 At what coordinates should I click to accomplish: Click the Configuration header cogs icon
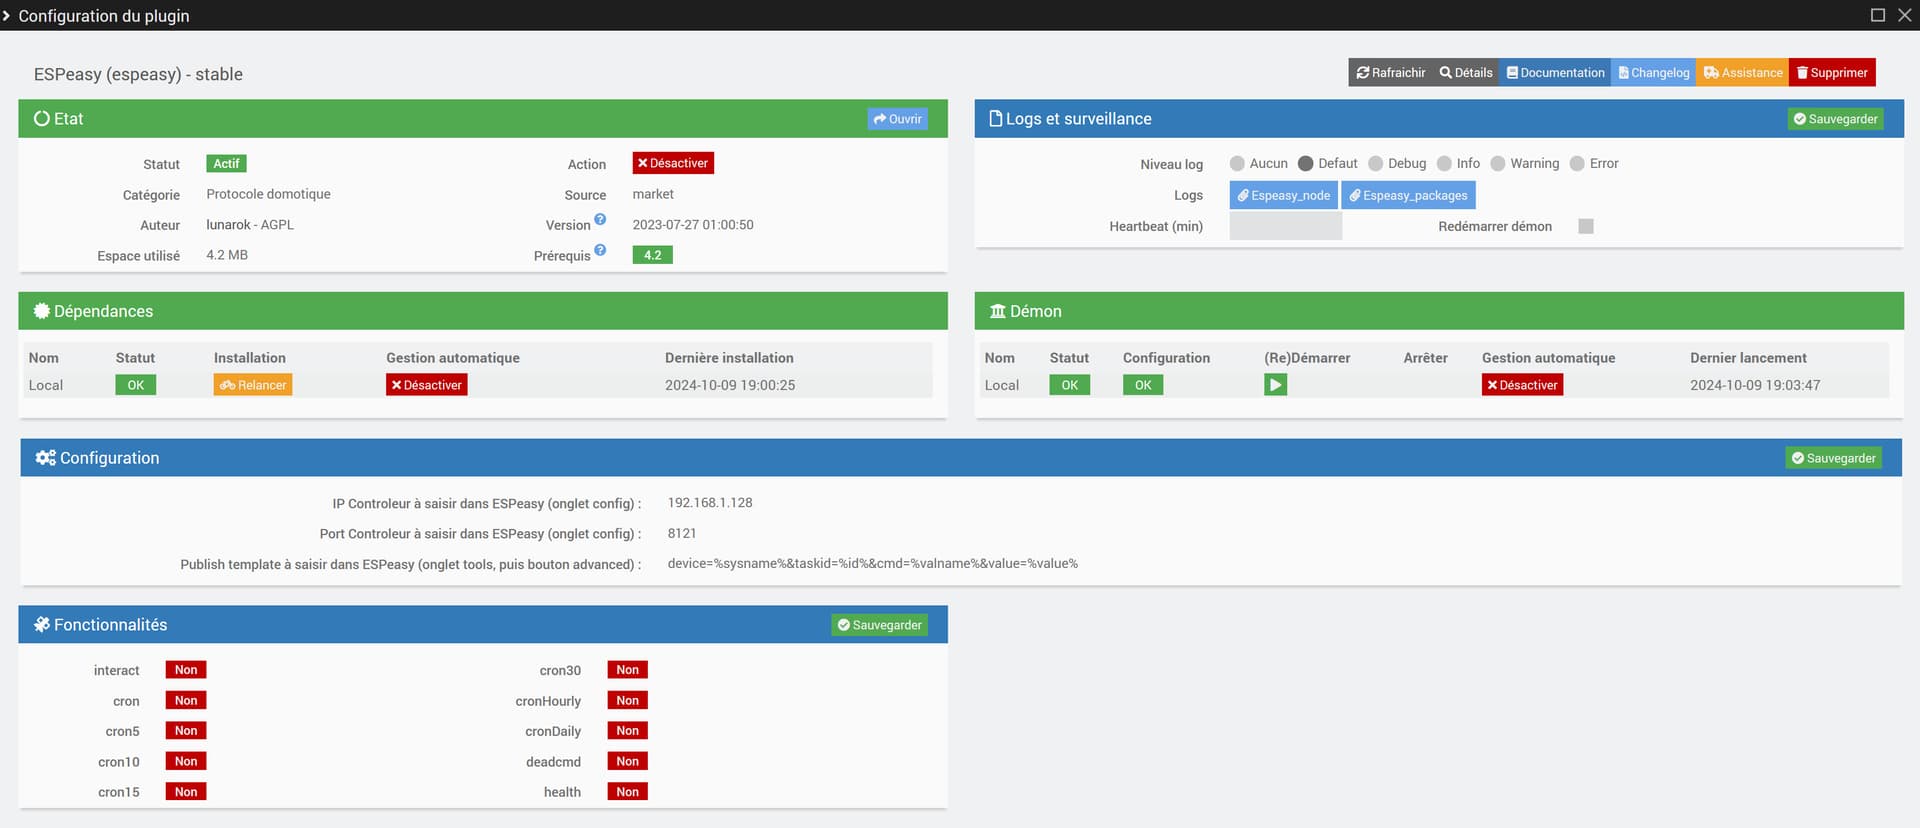coord(46,458)
